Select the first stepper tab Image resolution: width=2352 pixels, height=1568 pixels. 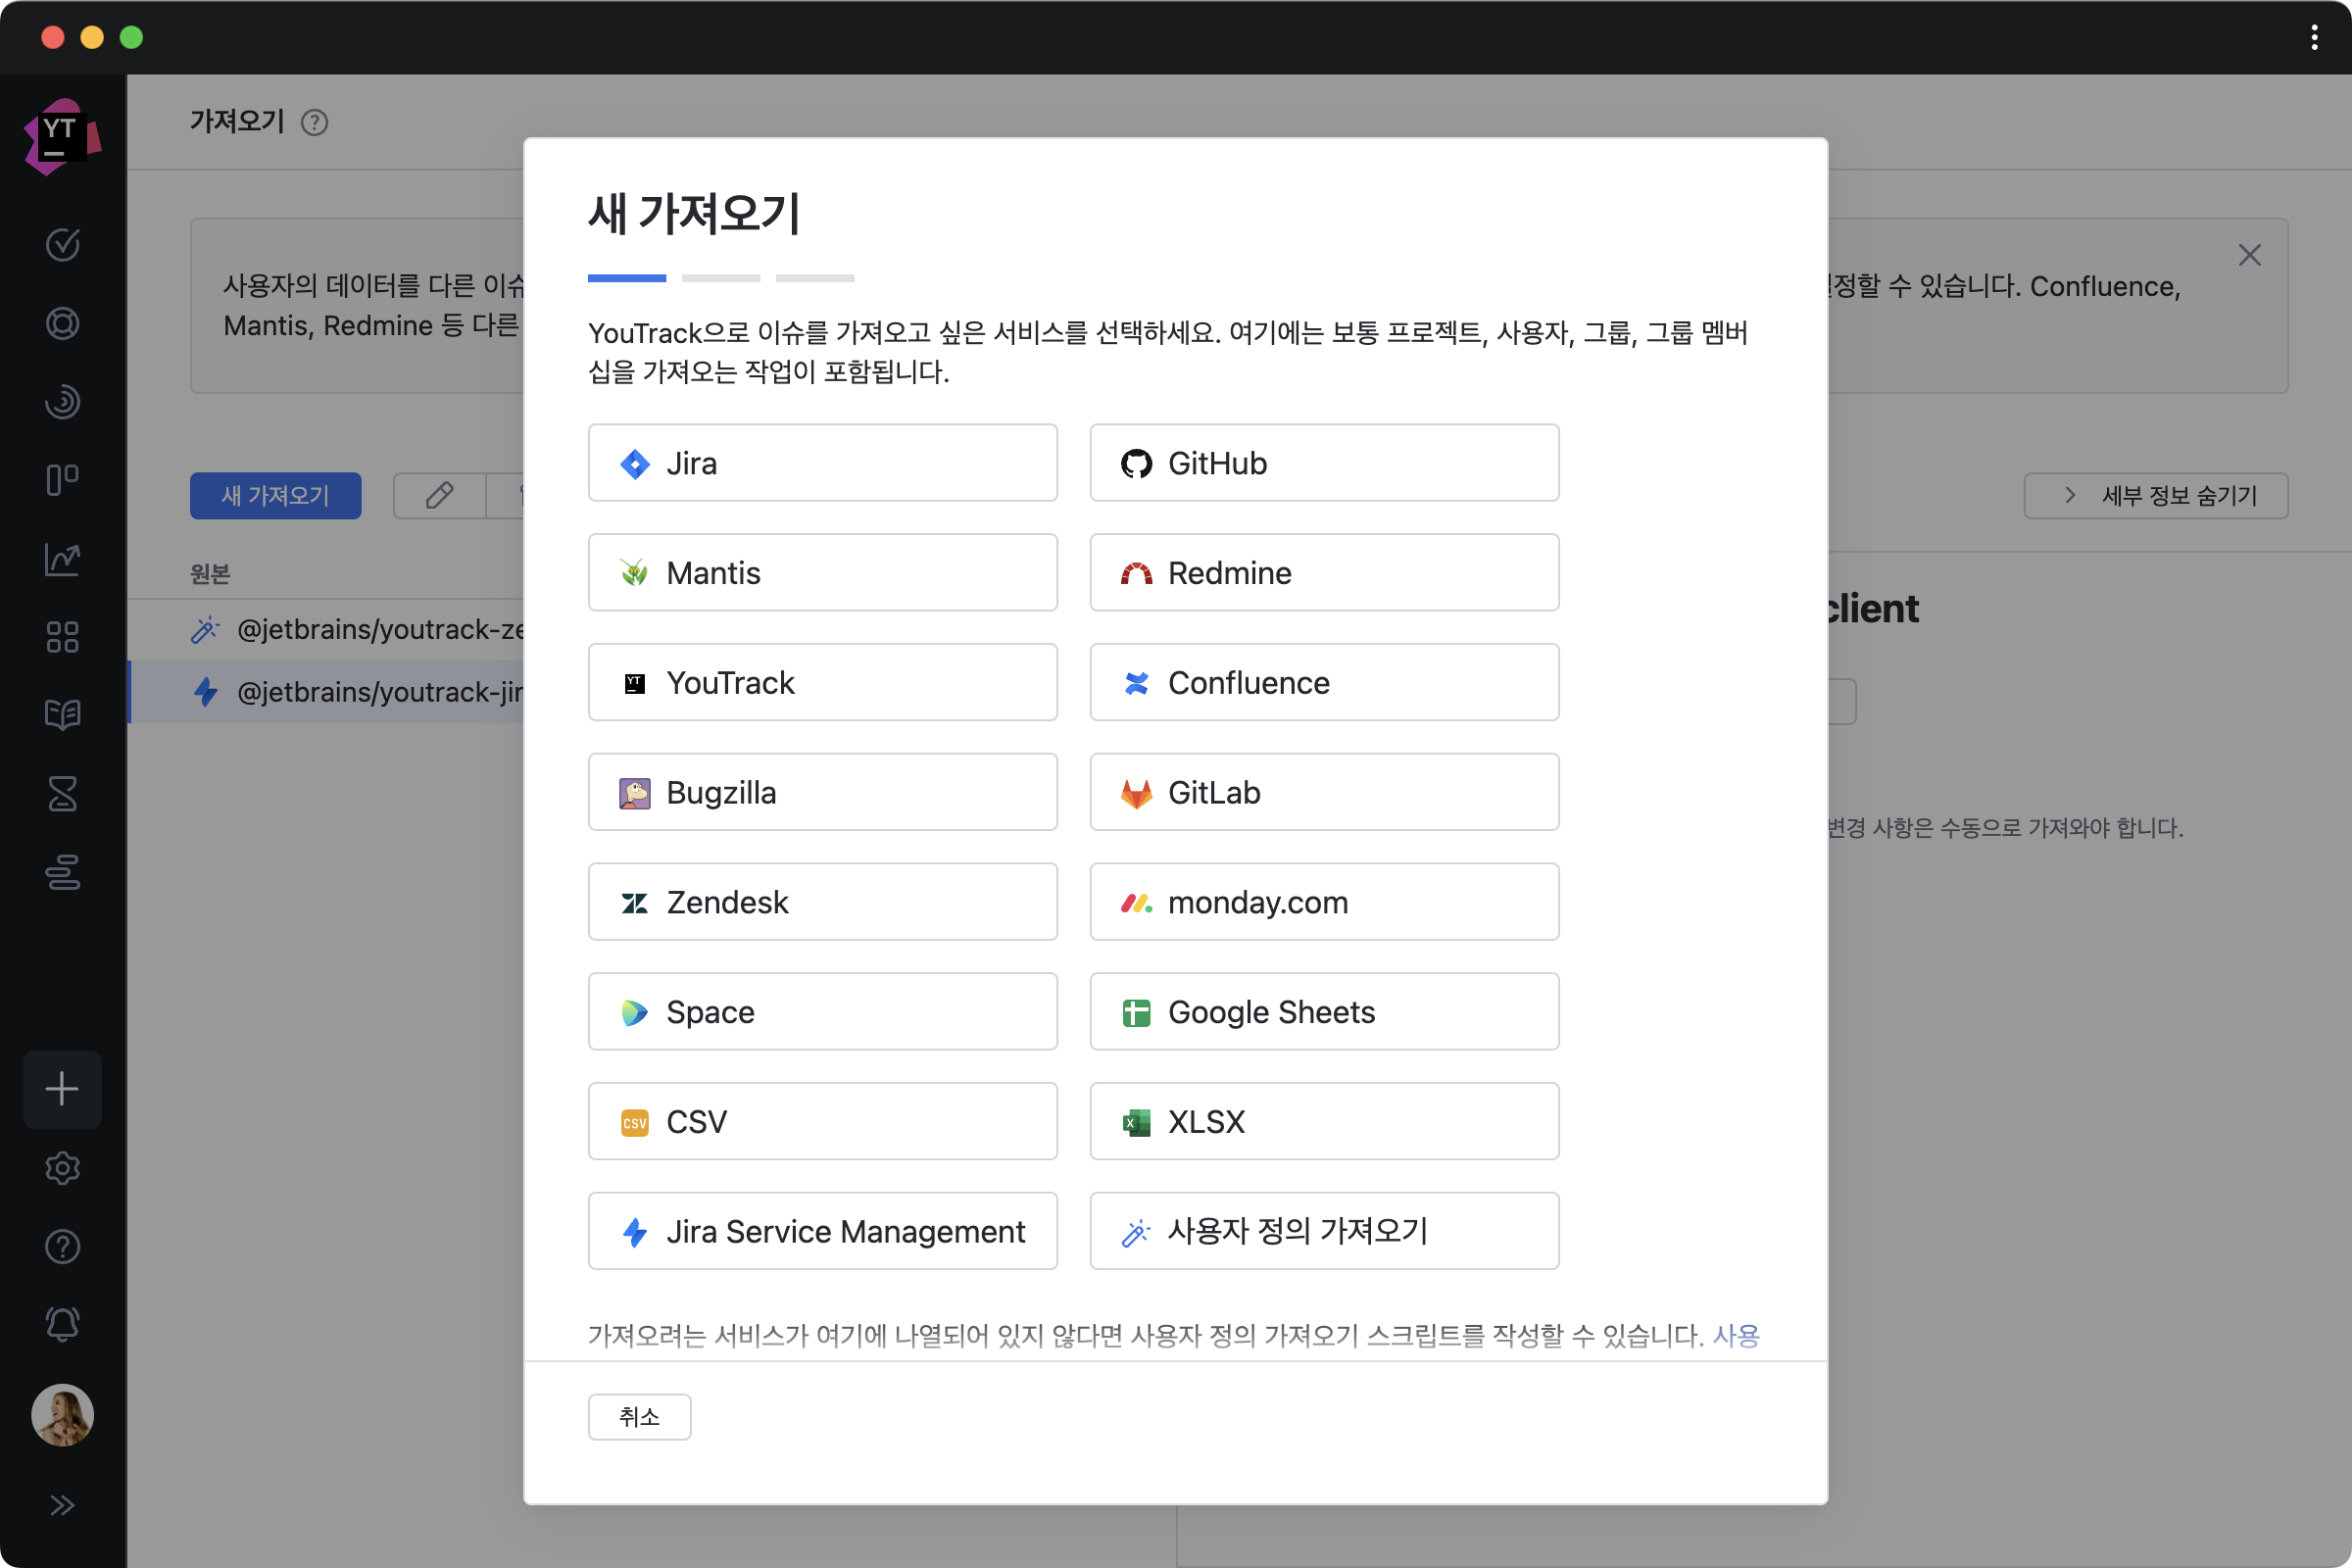tap(626, 276)
